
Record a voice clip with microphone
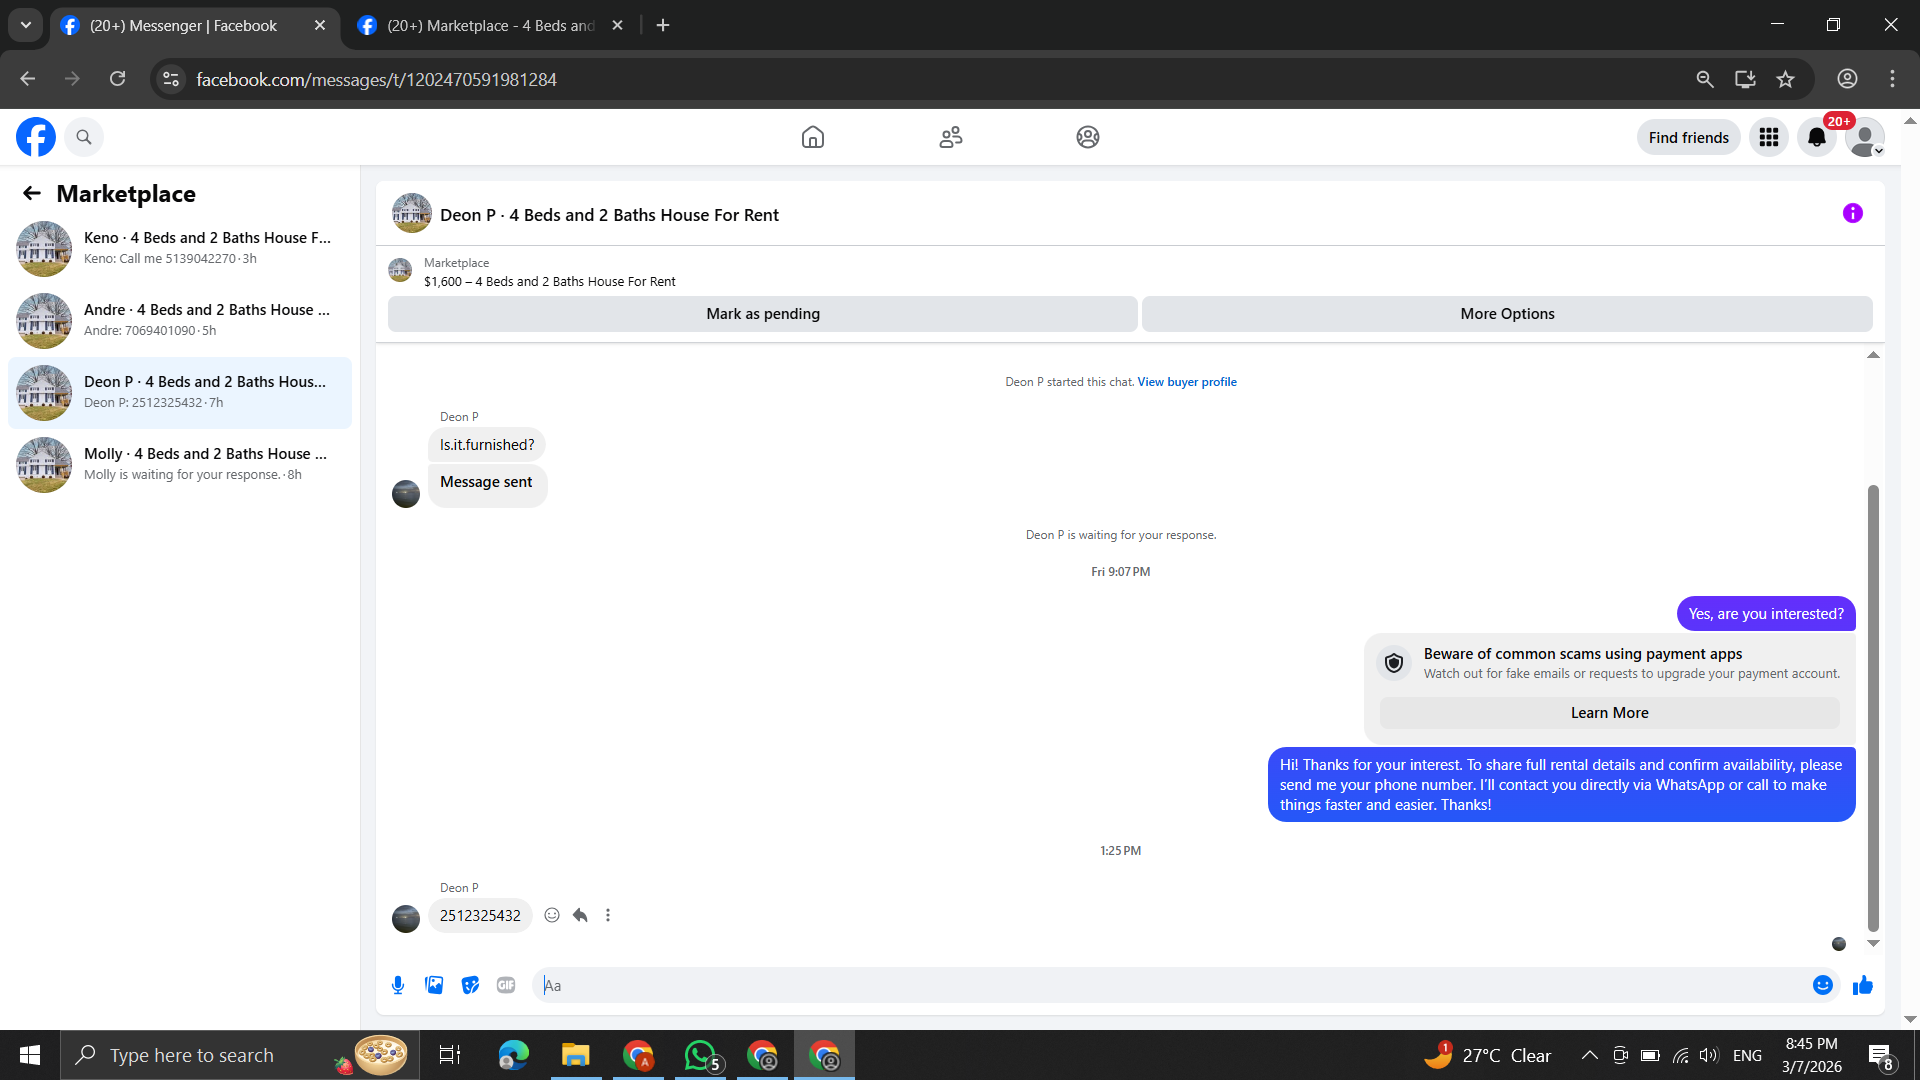[x=398, y=985]
